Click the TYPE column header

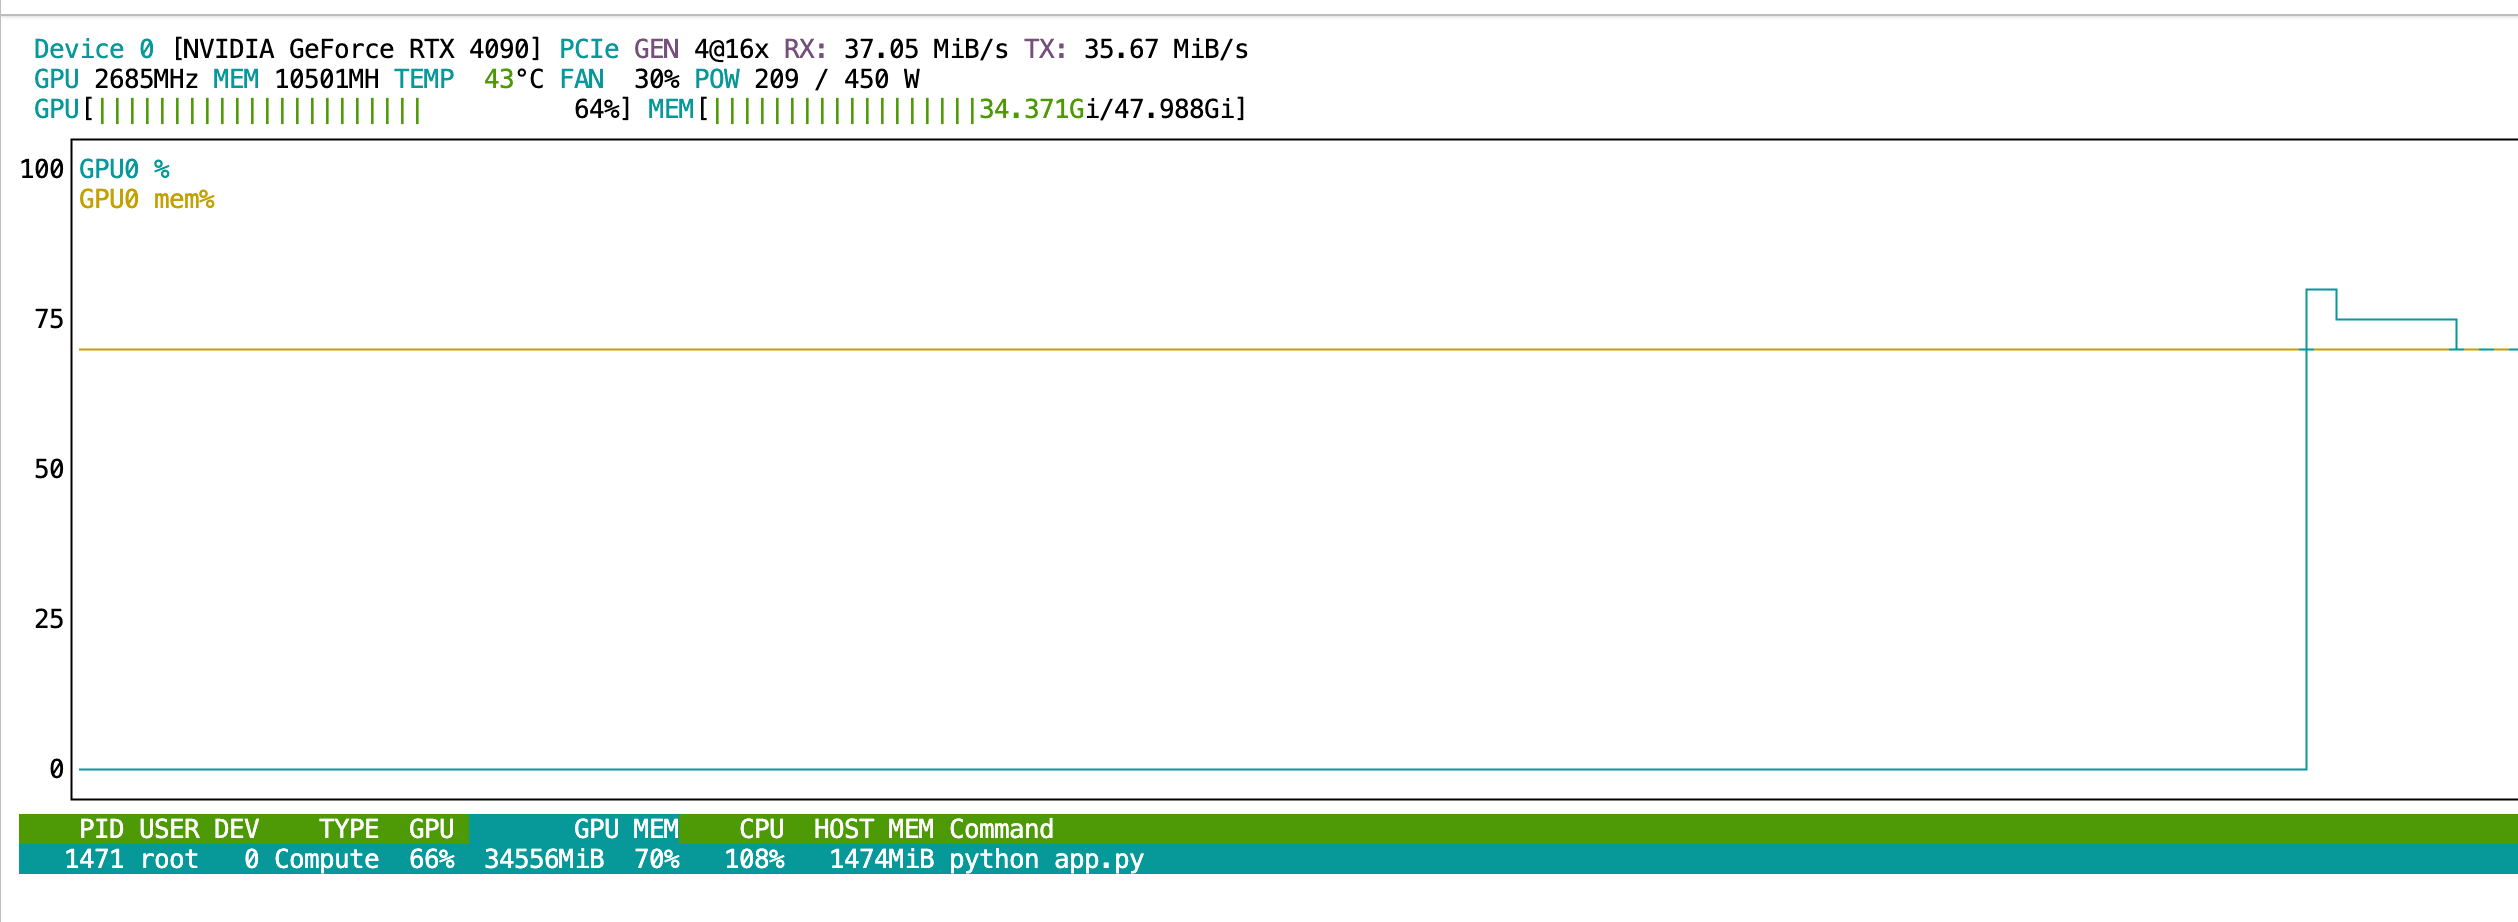348,829
